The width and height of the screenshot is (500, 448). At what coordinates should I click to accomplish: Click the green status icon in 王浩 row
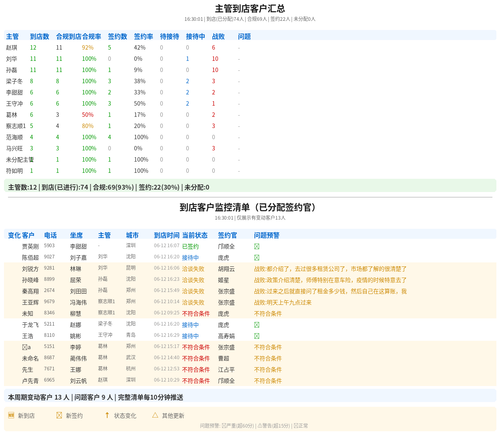[257, 336]
